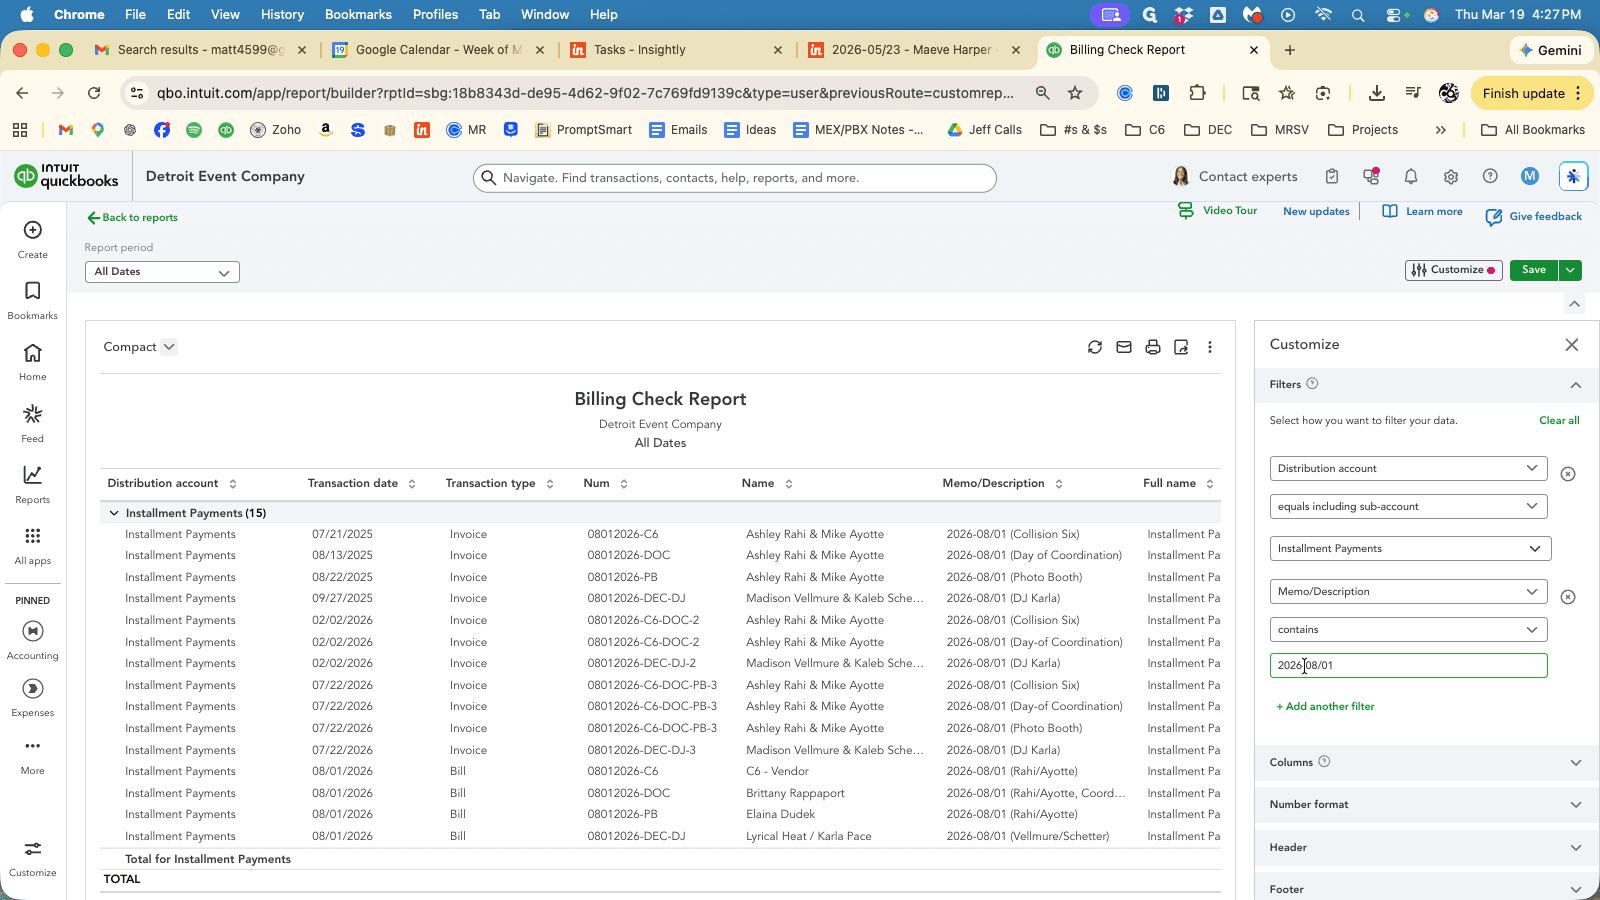Open the QuickBooks help question icon

point(1490,177)
